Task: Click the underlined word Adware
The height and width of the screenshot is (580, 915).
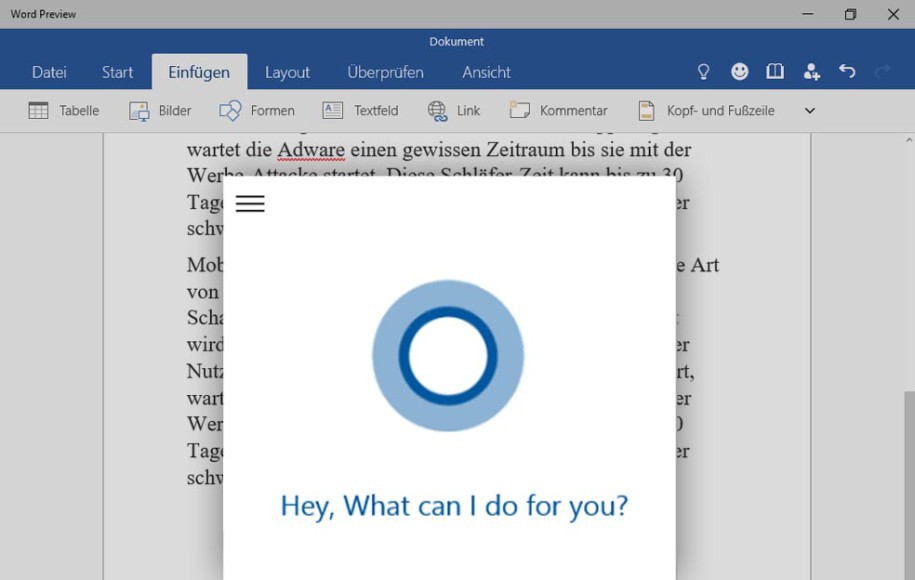Action: click(x=311, y=150)
